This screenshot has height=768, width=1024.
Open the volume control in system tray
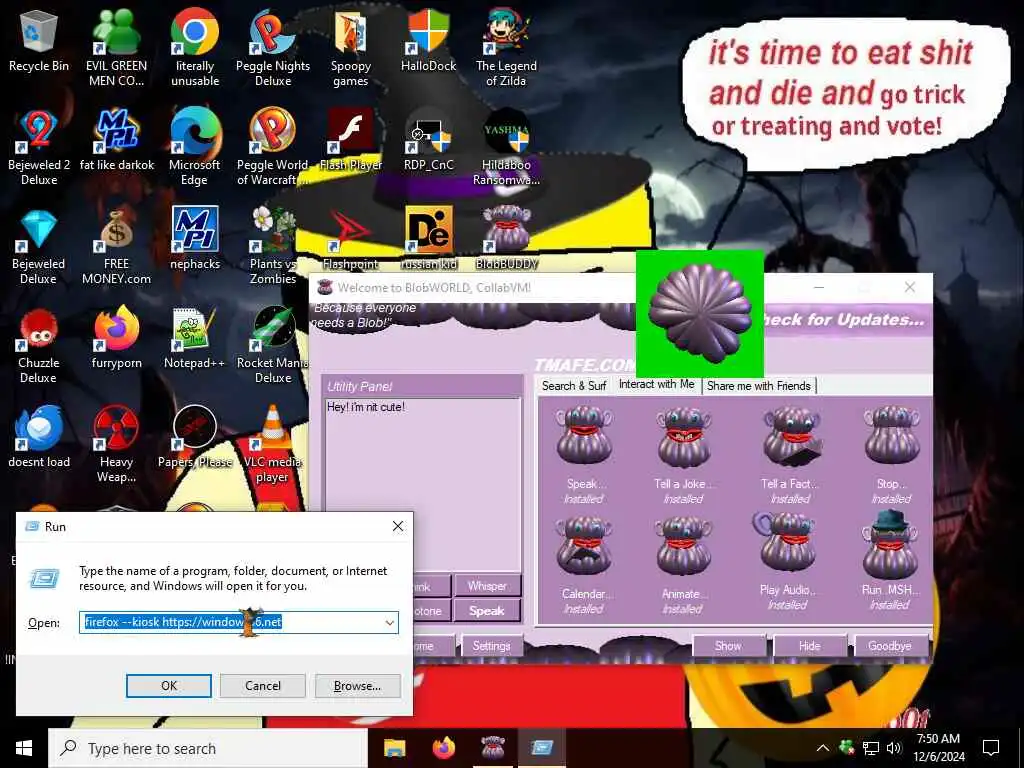[894, 748]
